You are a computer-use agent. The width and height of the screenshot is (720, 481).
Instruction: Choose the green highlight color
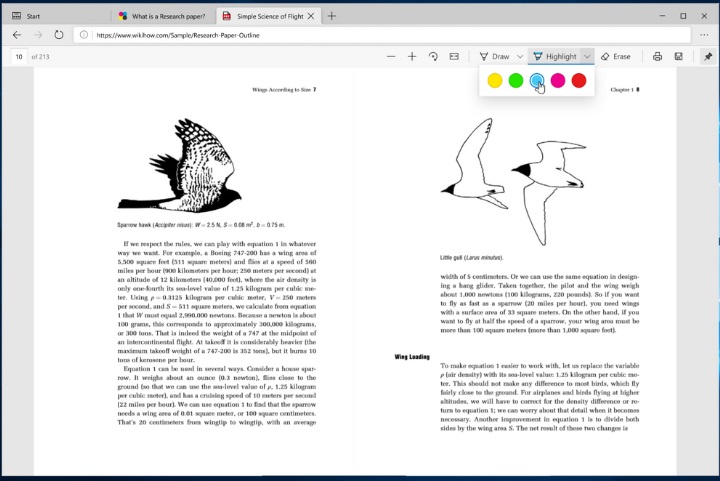pyautogui.click(x=516, y=80)
